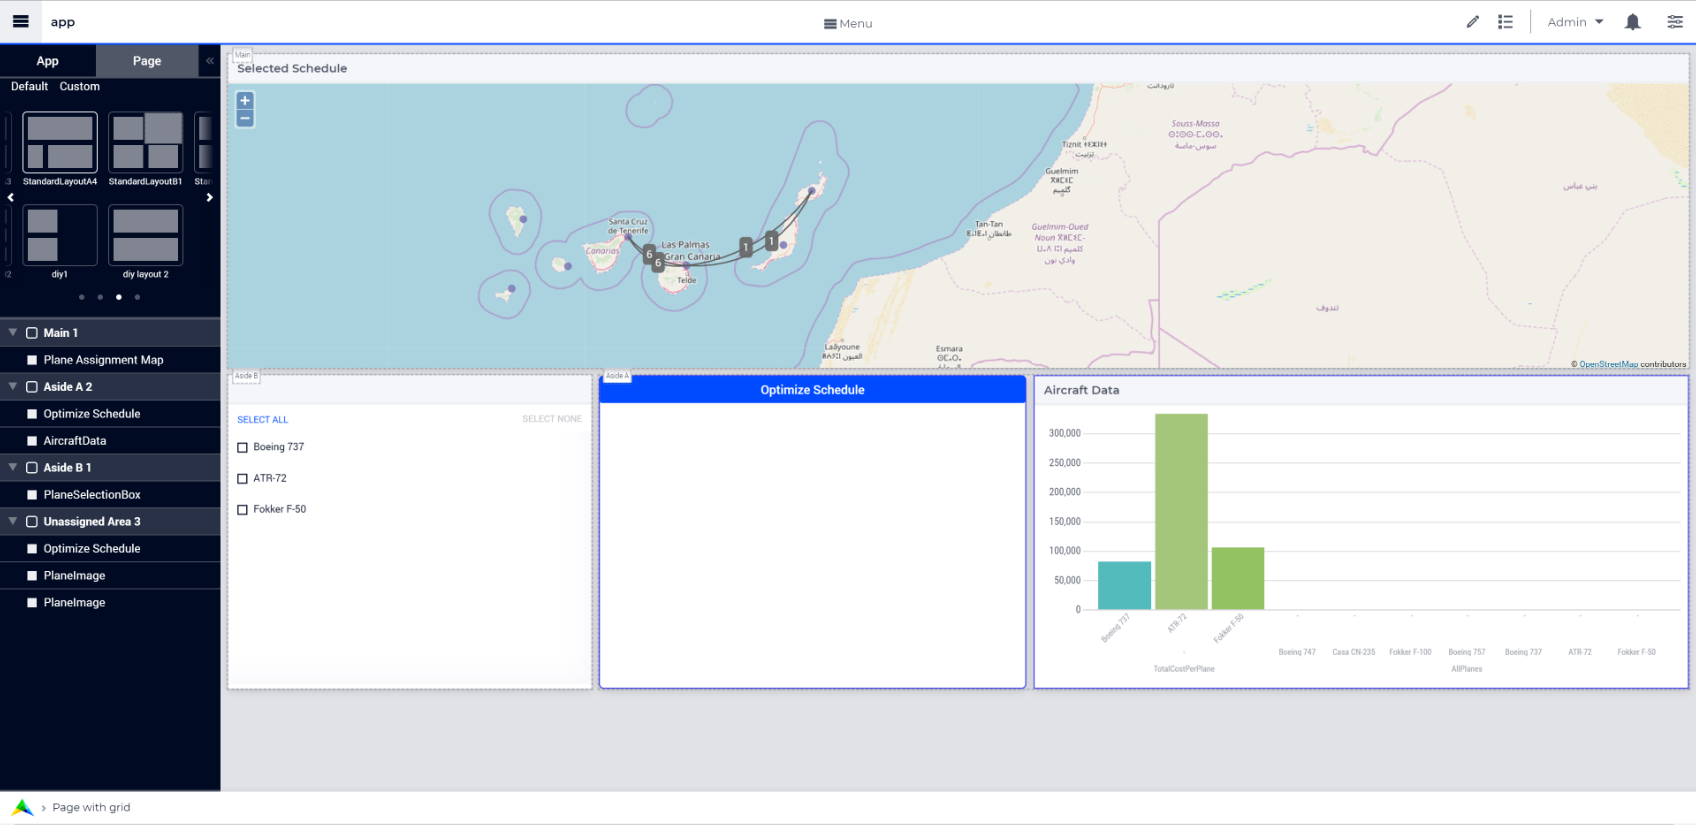Switch to the Page tab

pyautogui.click(x=147, y=61)
